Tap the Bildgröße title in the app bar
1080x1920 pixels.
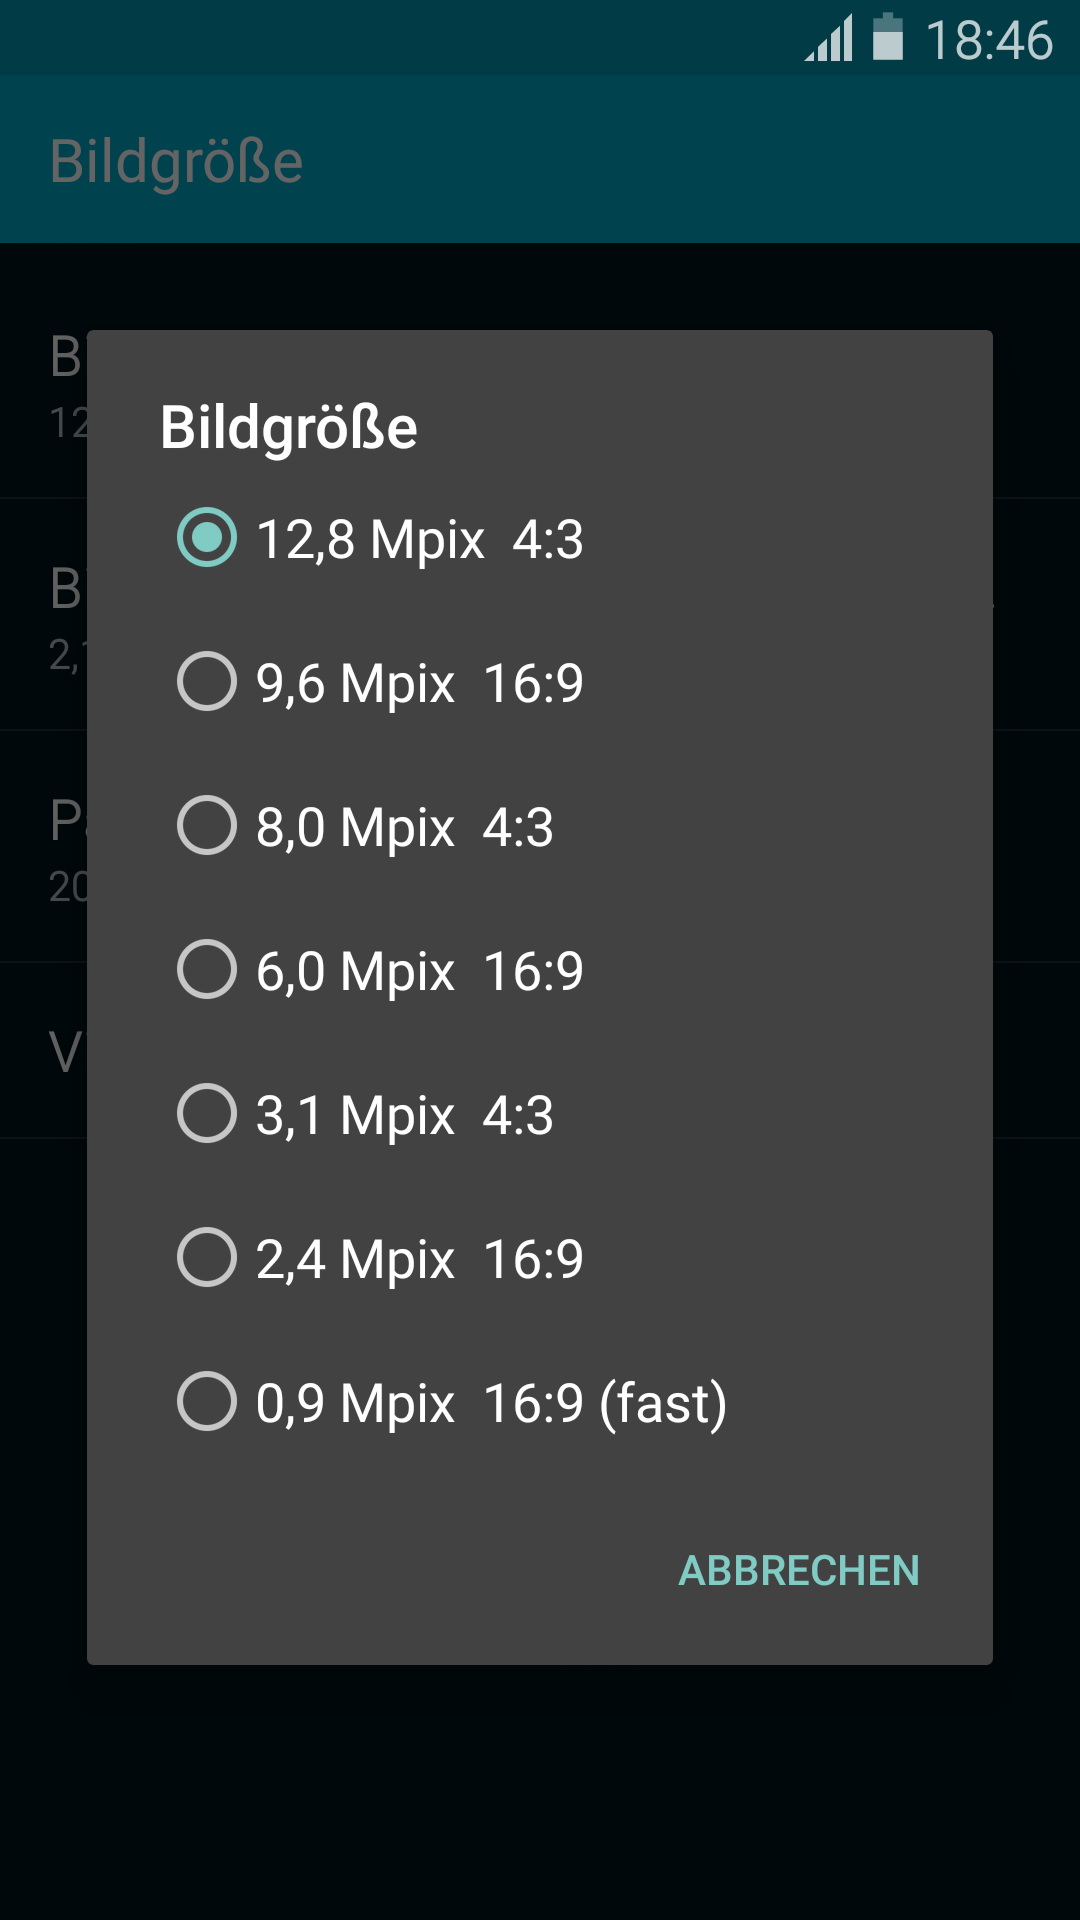coord(176,161)
